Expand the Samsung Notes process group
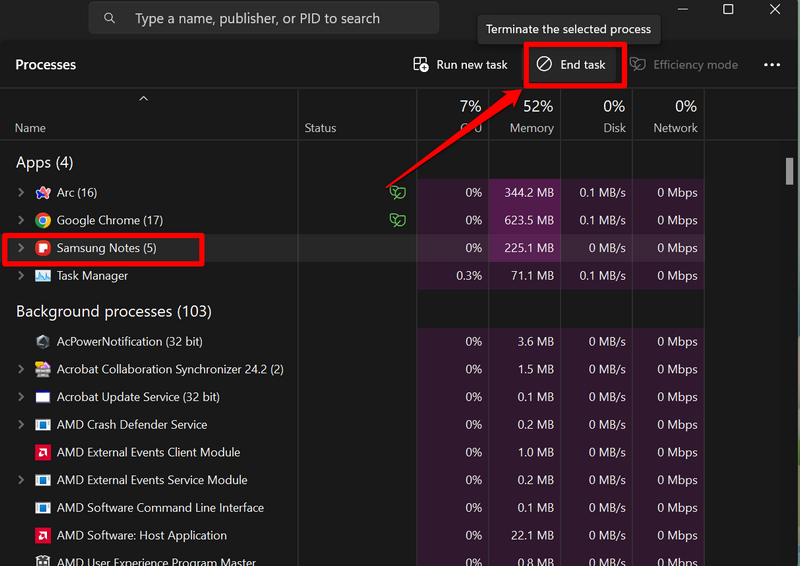 [21, 248]
